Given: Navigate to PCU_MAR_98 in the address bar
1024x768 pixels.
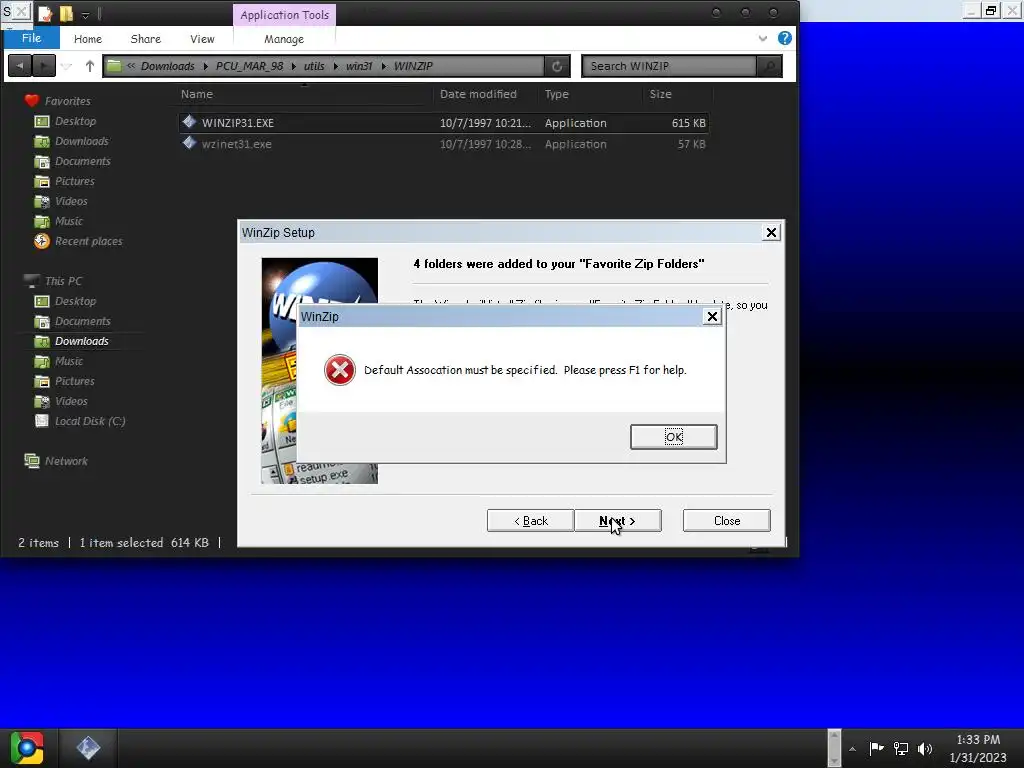Looking at the screenshot, I should pos(249,66).
